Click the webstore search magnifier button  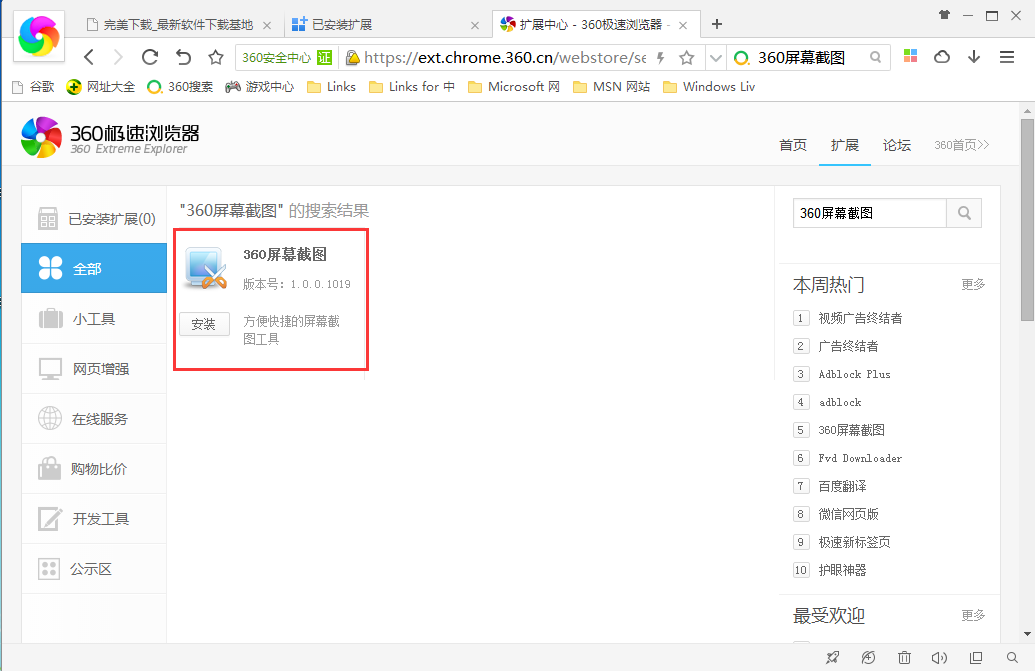tap(964, 213)
